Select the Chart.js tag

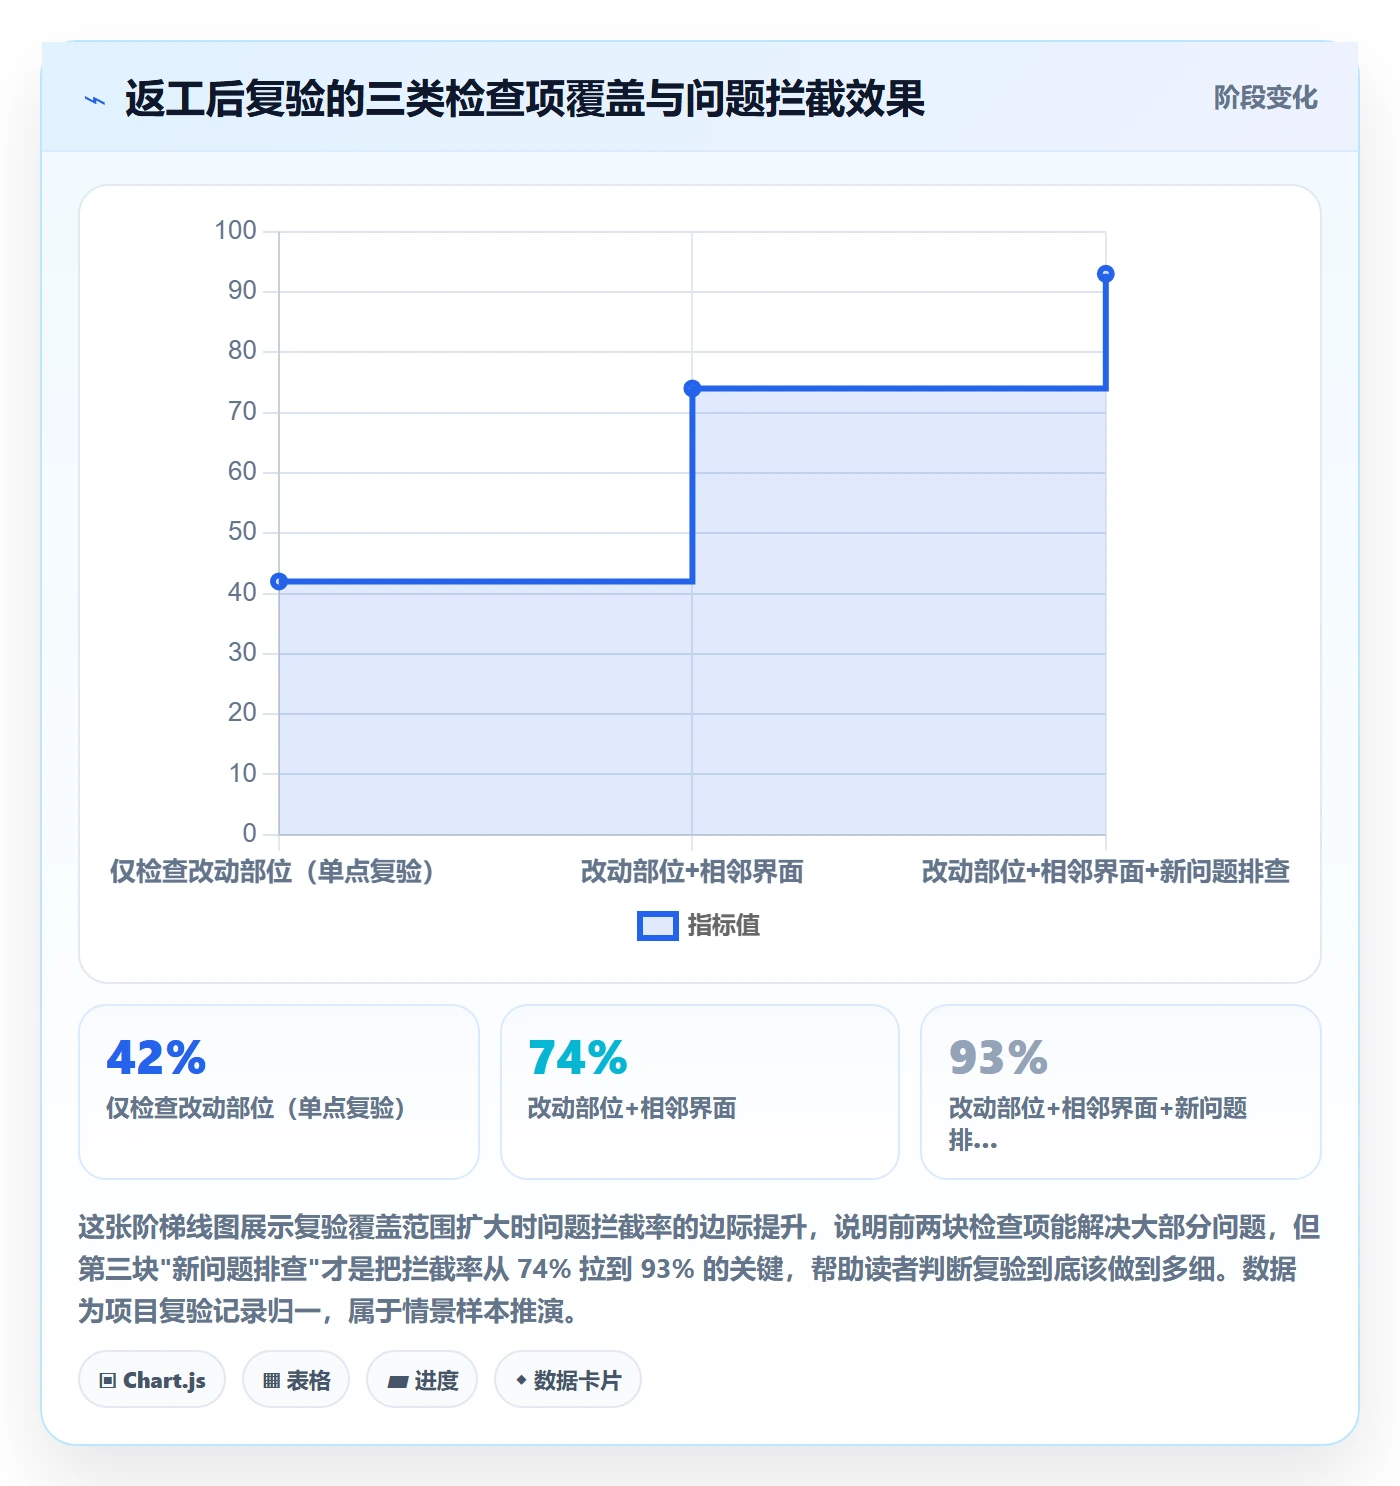click(x=152, y=1380)
